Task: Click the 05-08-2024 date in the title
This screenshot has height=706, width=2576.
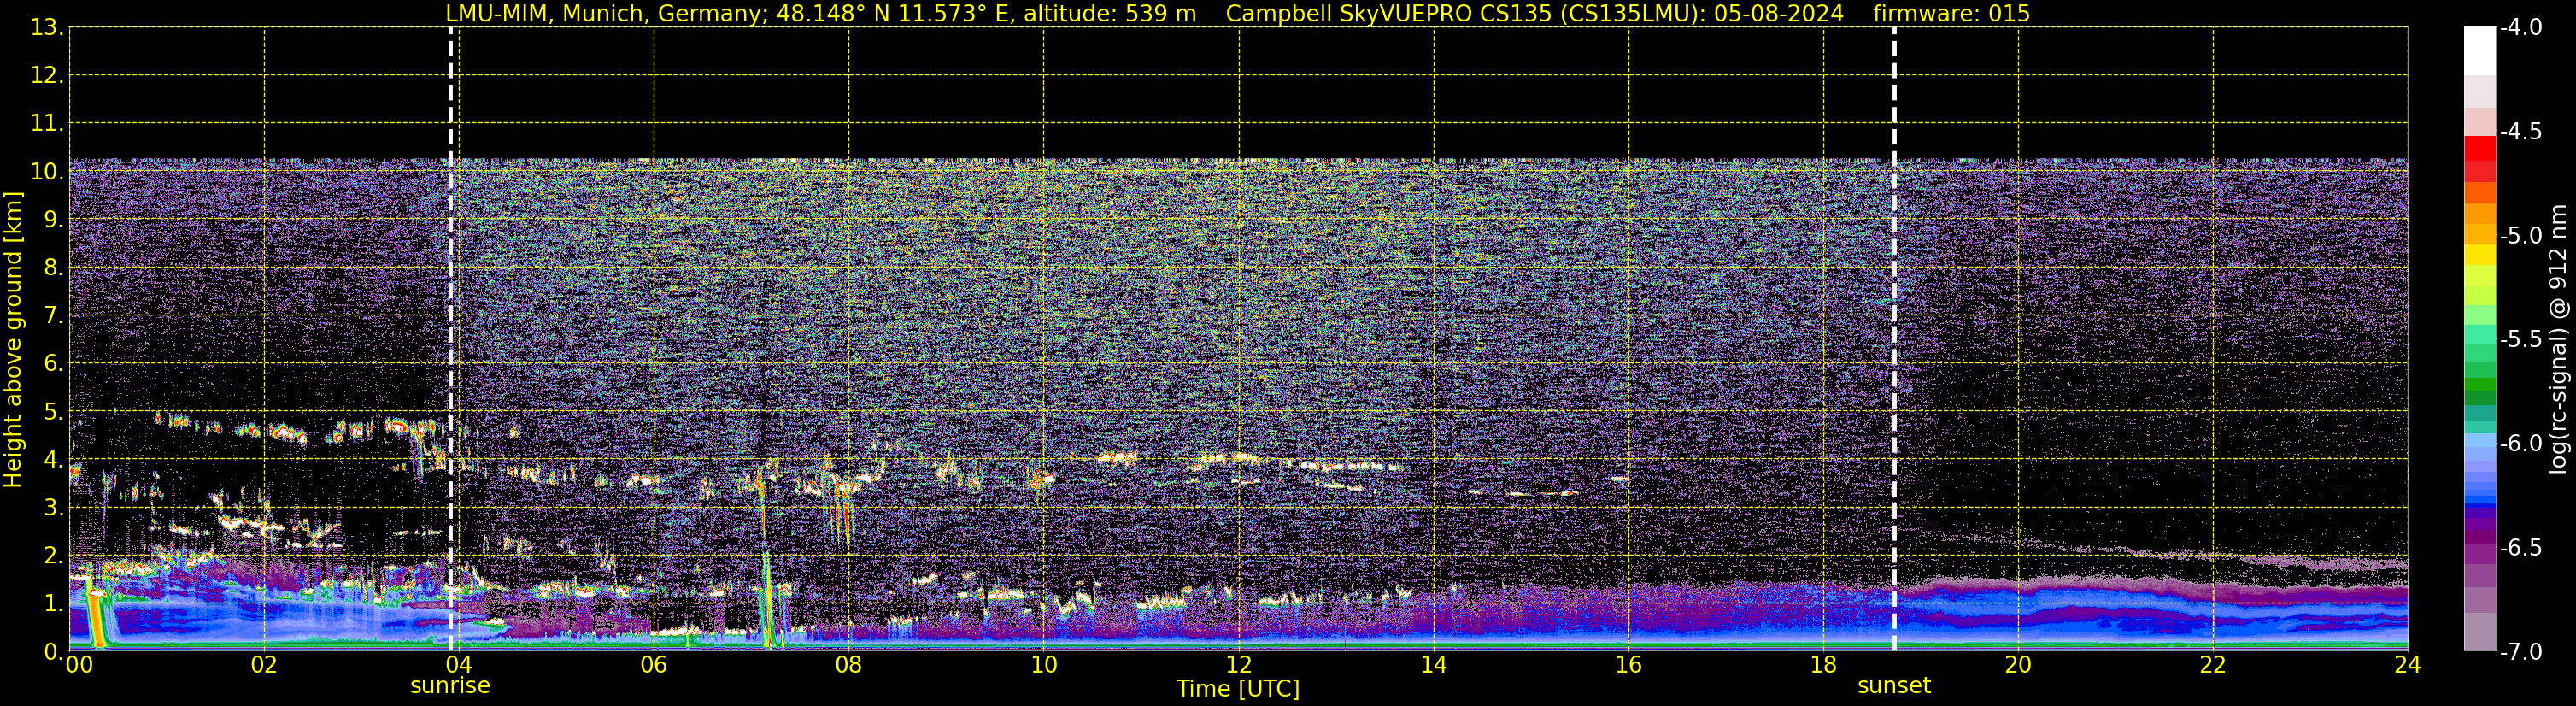Action: click(1779, 14)
